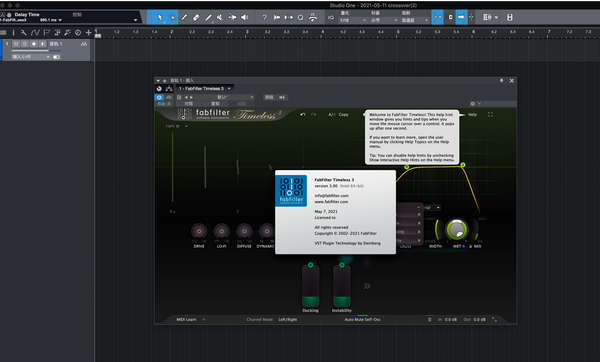The width and height of the screenshot is (600, 362).
Task: Open the marker flag track icon
Action: tap(46, 33)
